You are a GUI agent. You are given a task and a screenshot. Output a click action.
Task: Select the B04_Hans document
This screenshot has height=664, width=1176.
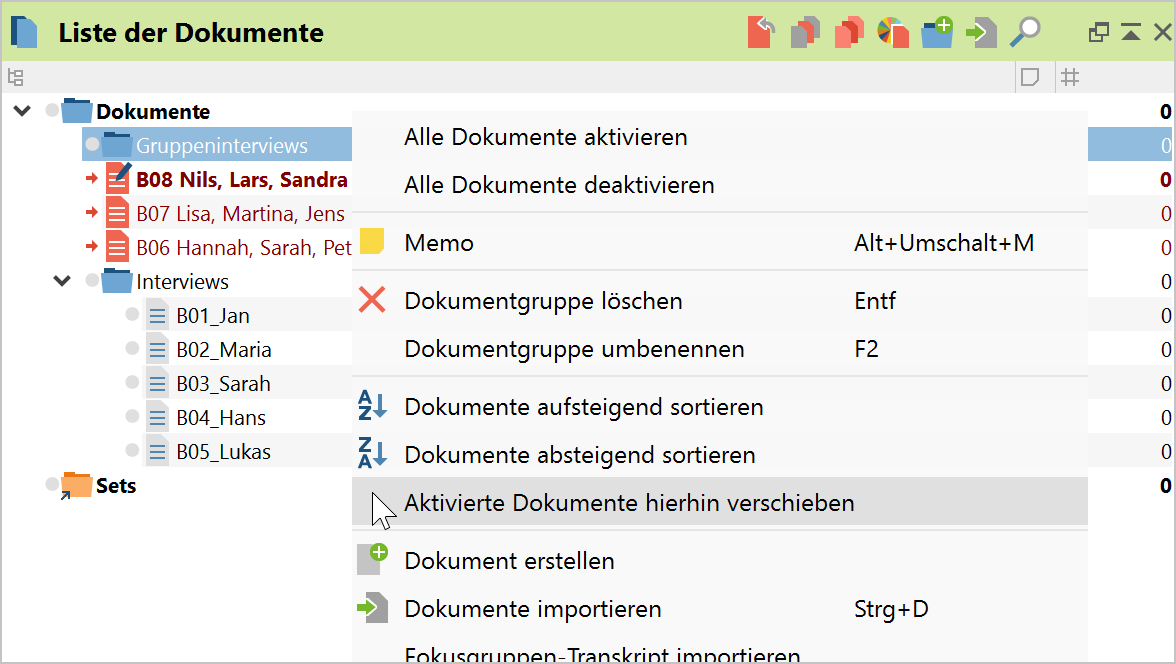click(221, 418)
